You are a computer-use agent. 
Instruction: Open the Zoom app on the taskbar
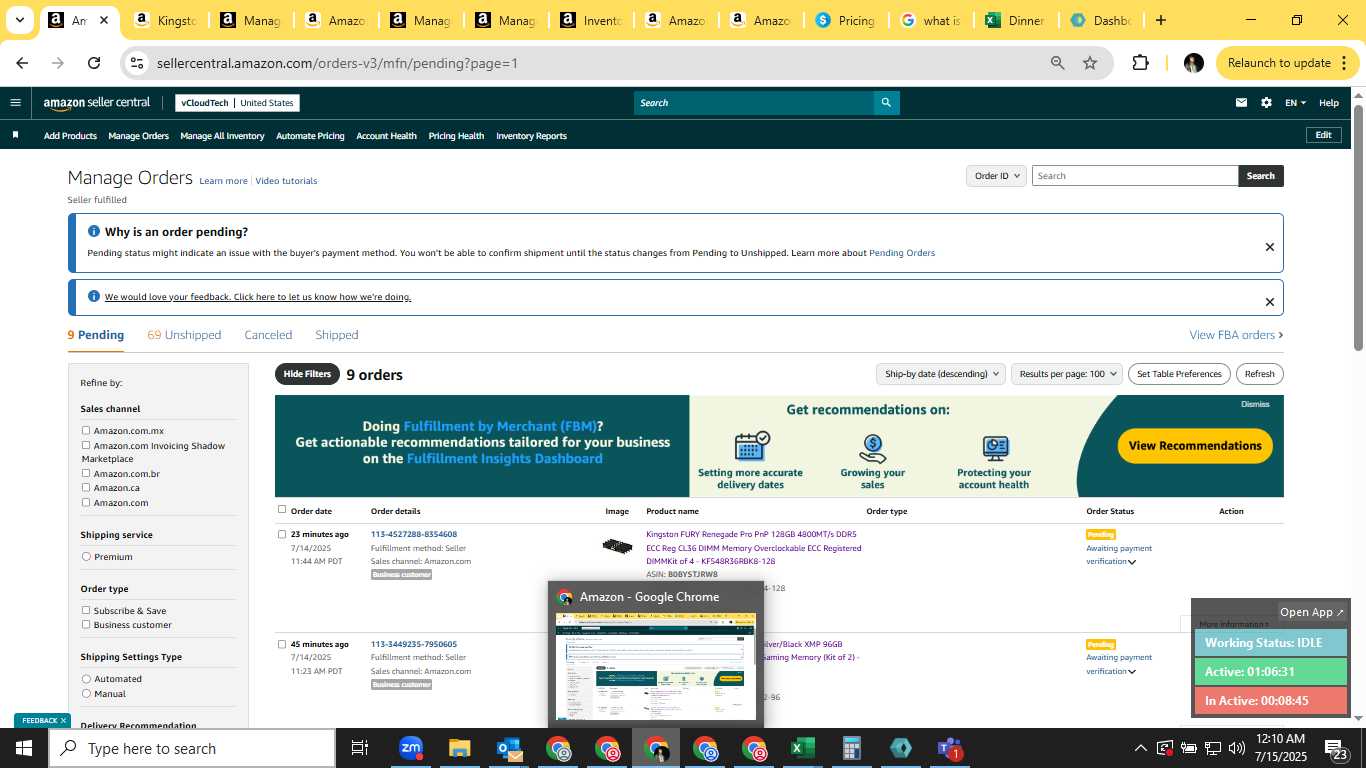click(410, 748)
